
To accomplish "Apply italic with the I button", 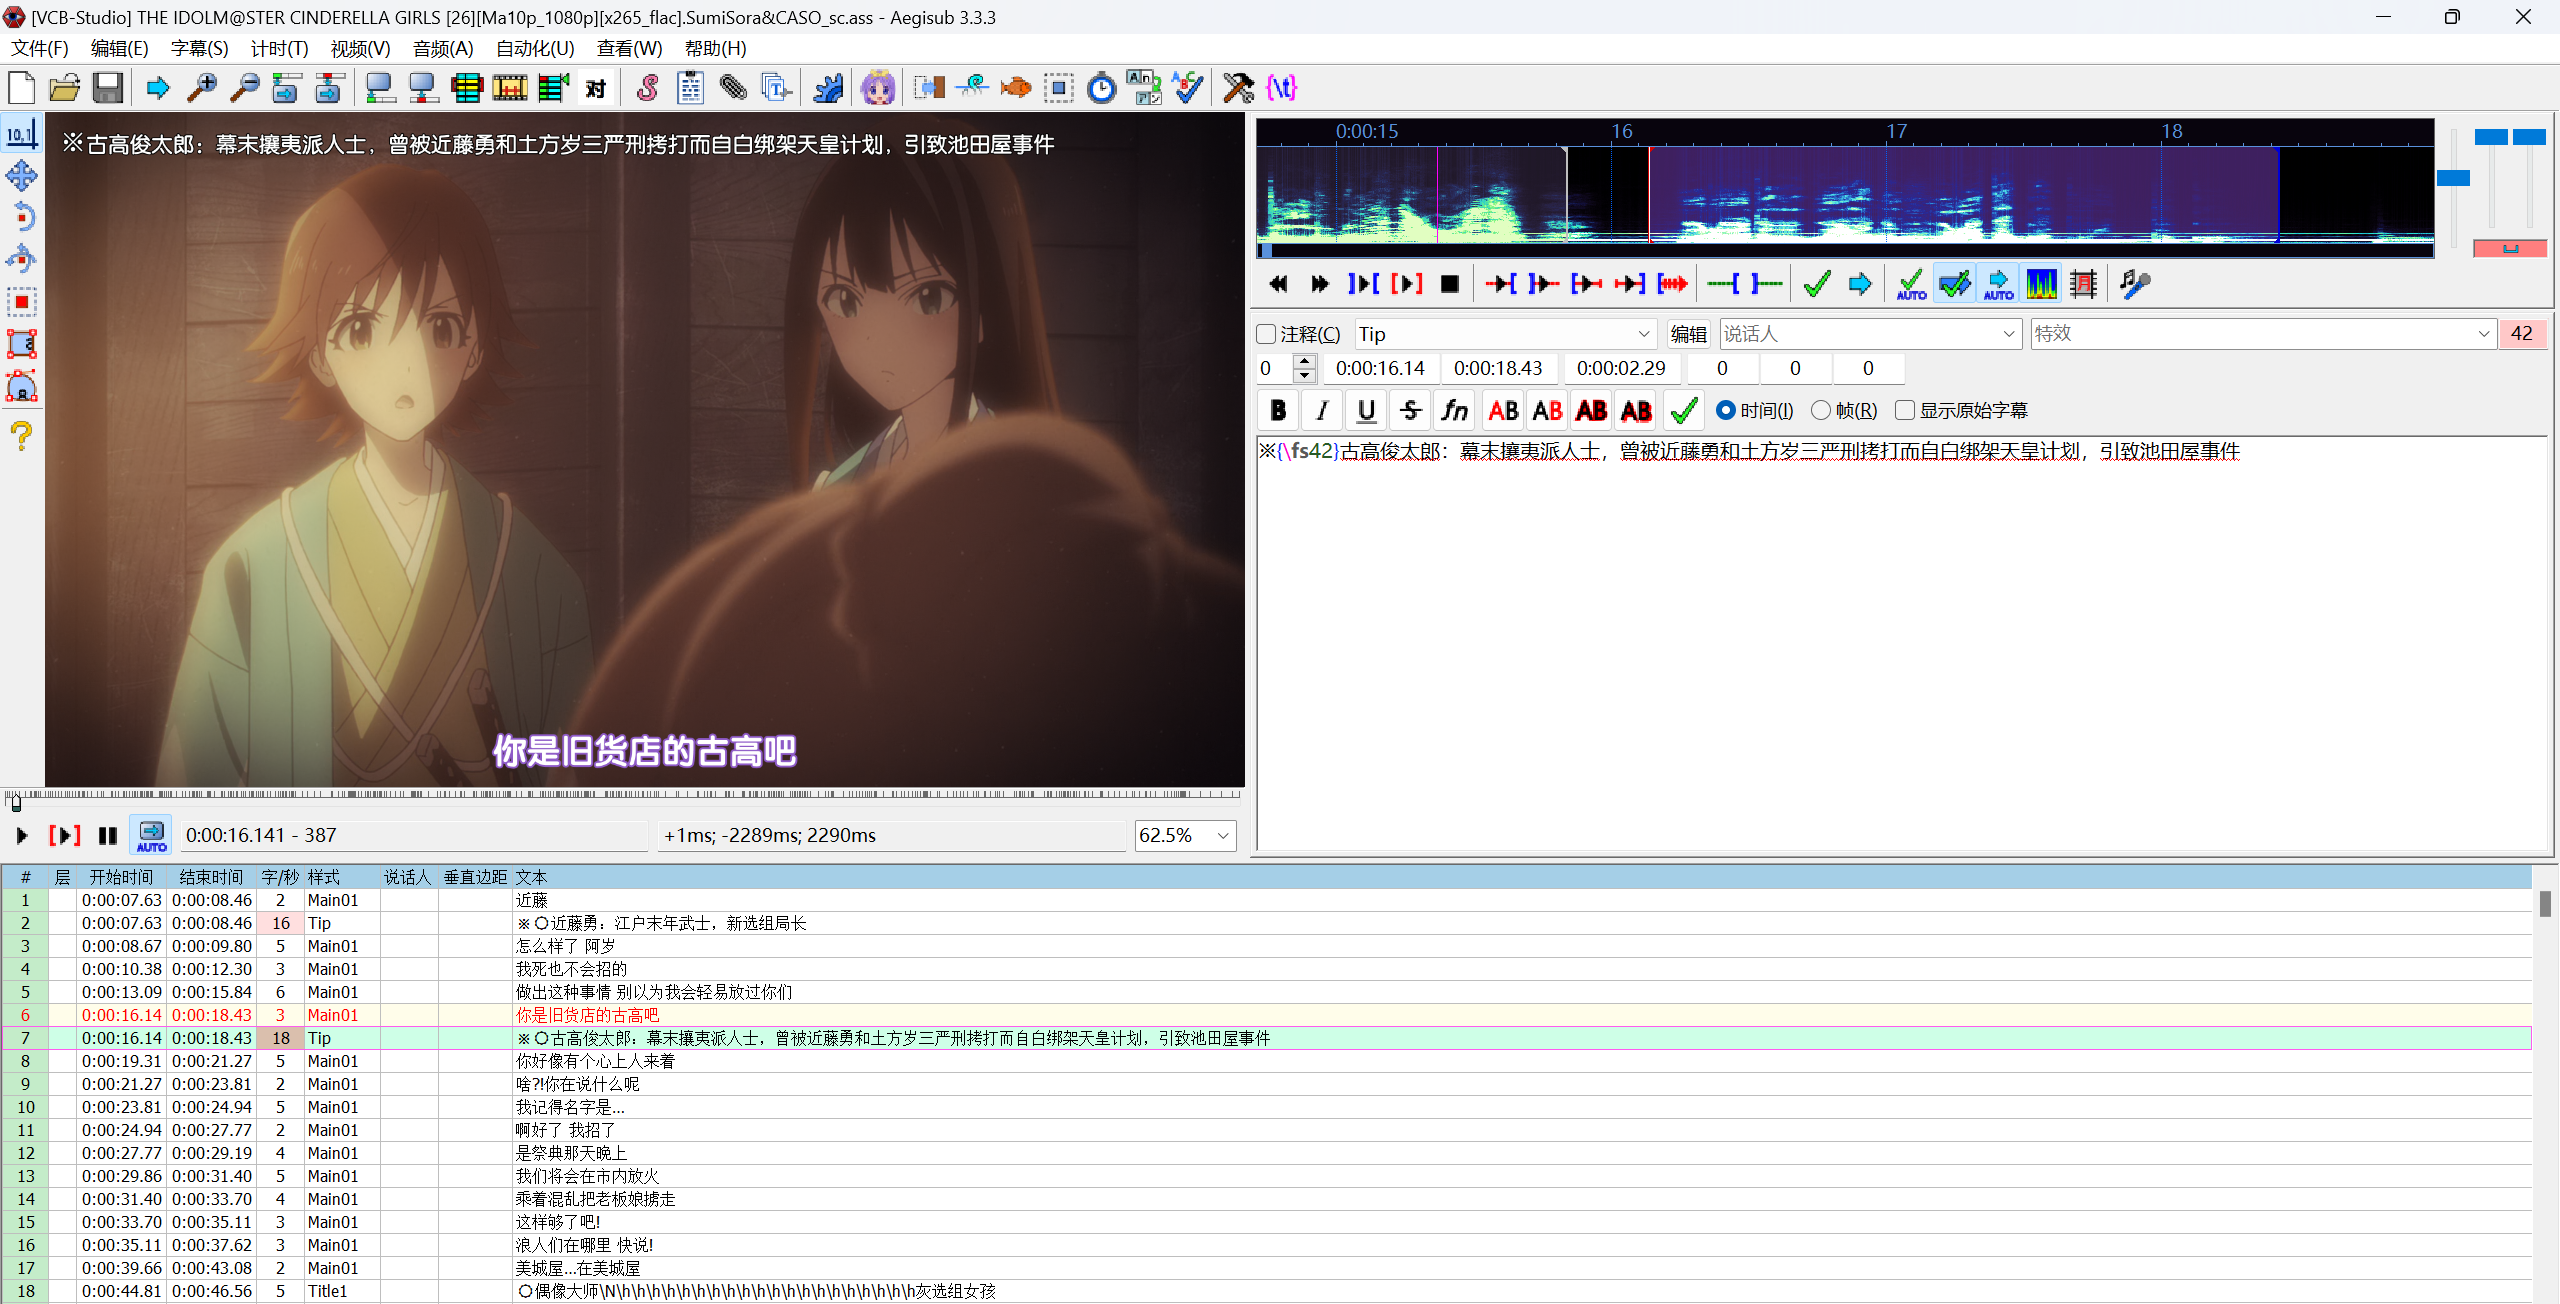I will (1322, 410).
